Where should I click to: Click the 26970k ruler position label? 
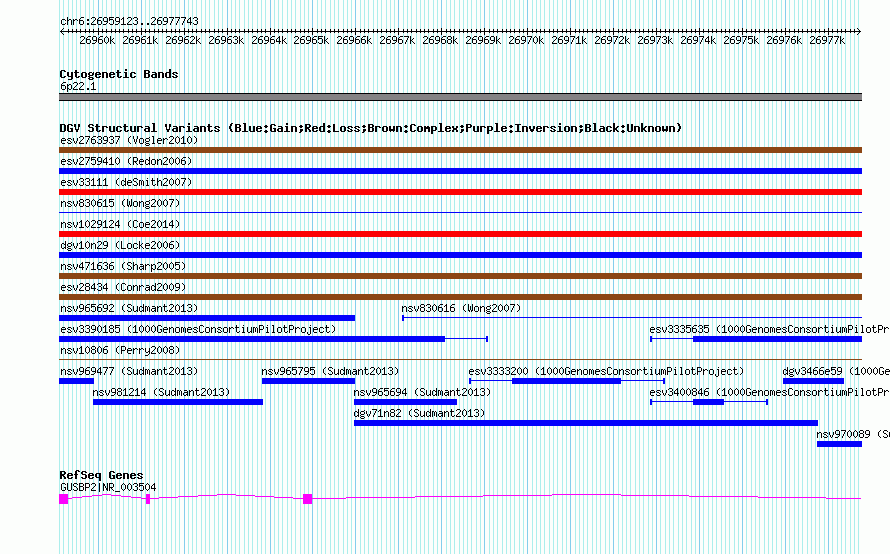click(x=526, y=40)
